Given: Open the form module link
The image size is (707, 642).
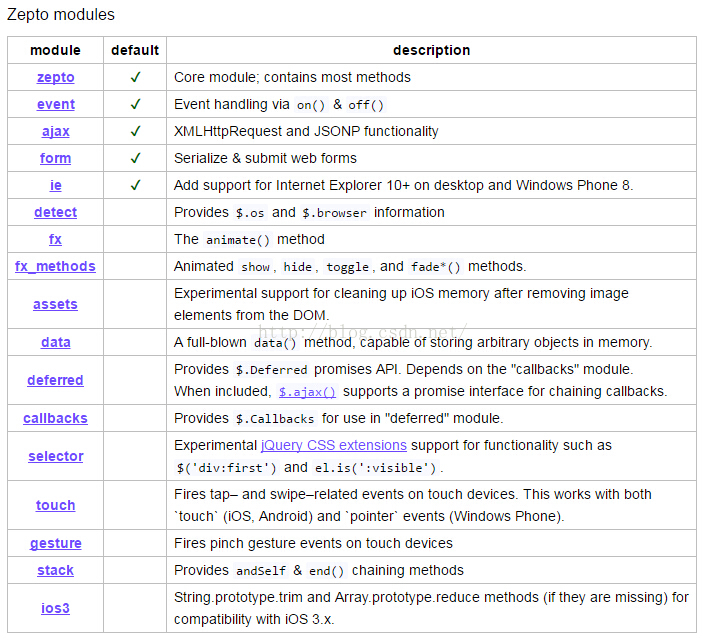Looking at the screenshot, I should (x=55, y=158).
